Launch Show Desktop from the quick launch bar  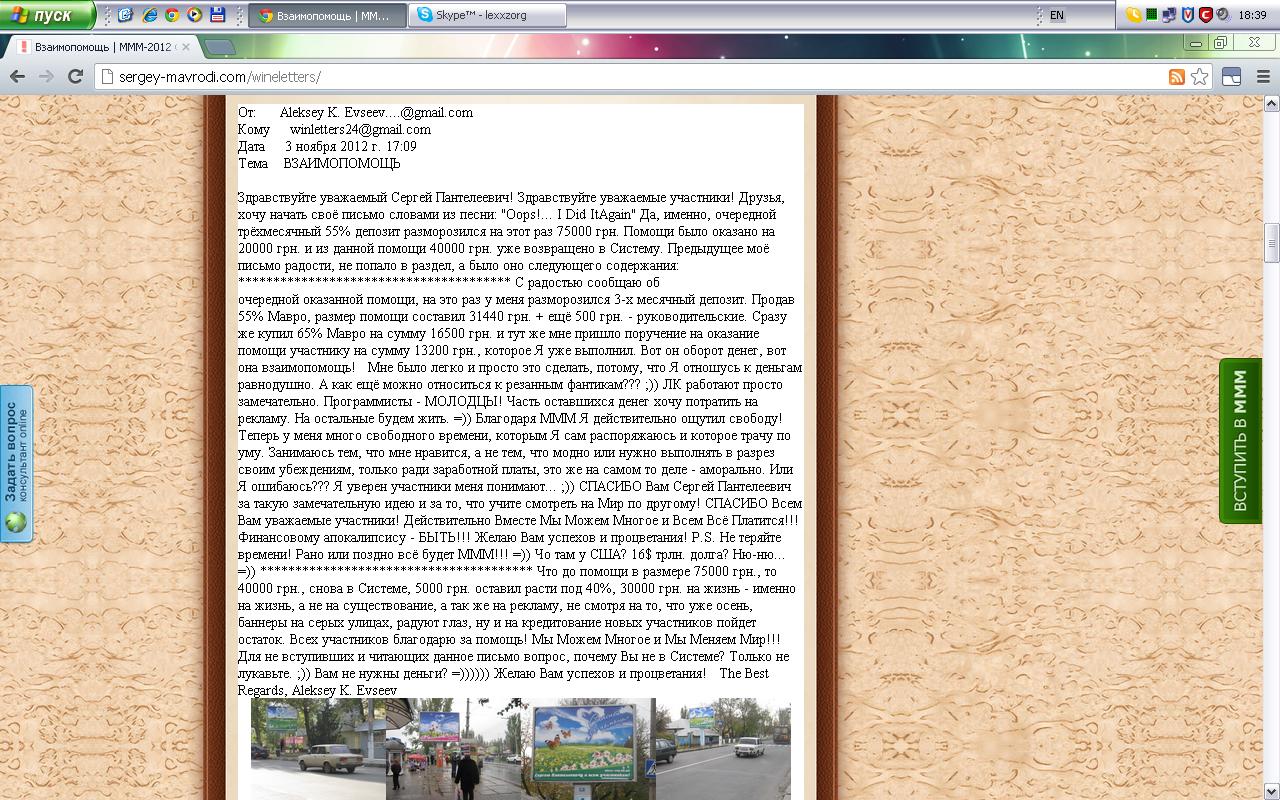(x=126, y=15)
